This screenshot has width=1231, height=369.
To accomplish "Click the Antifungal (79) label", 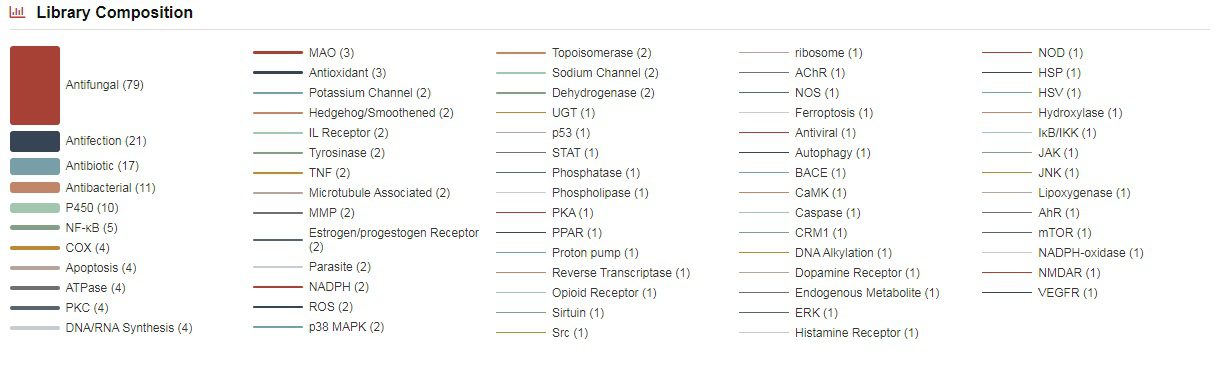I will 105,85.
